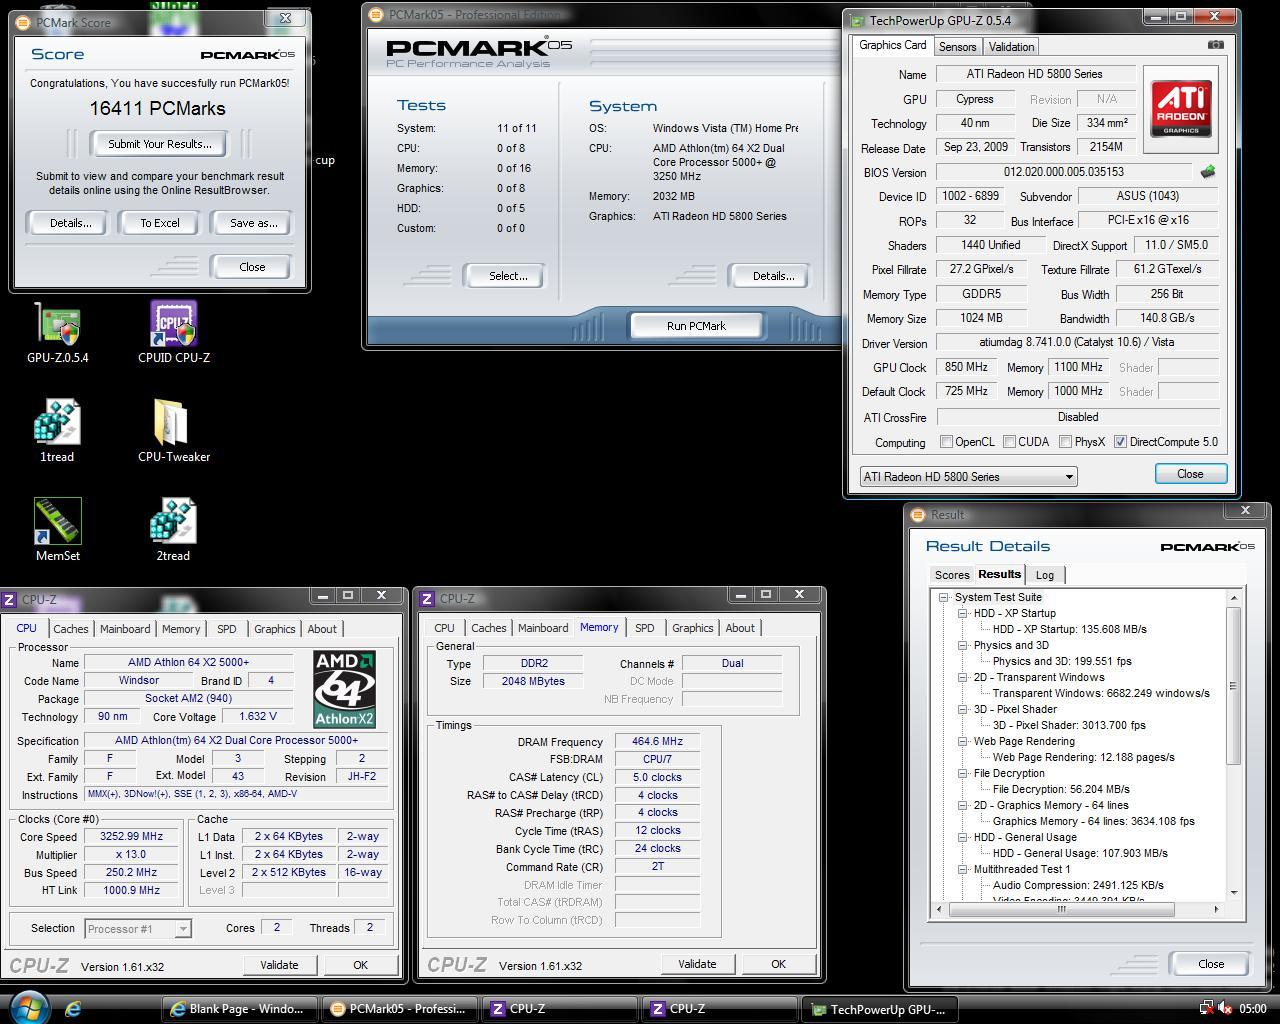Uncheck the DirectCompute 5.0 checkbox

[1120, 442]
